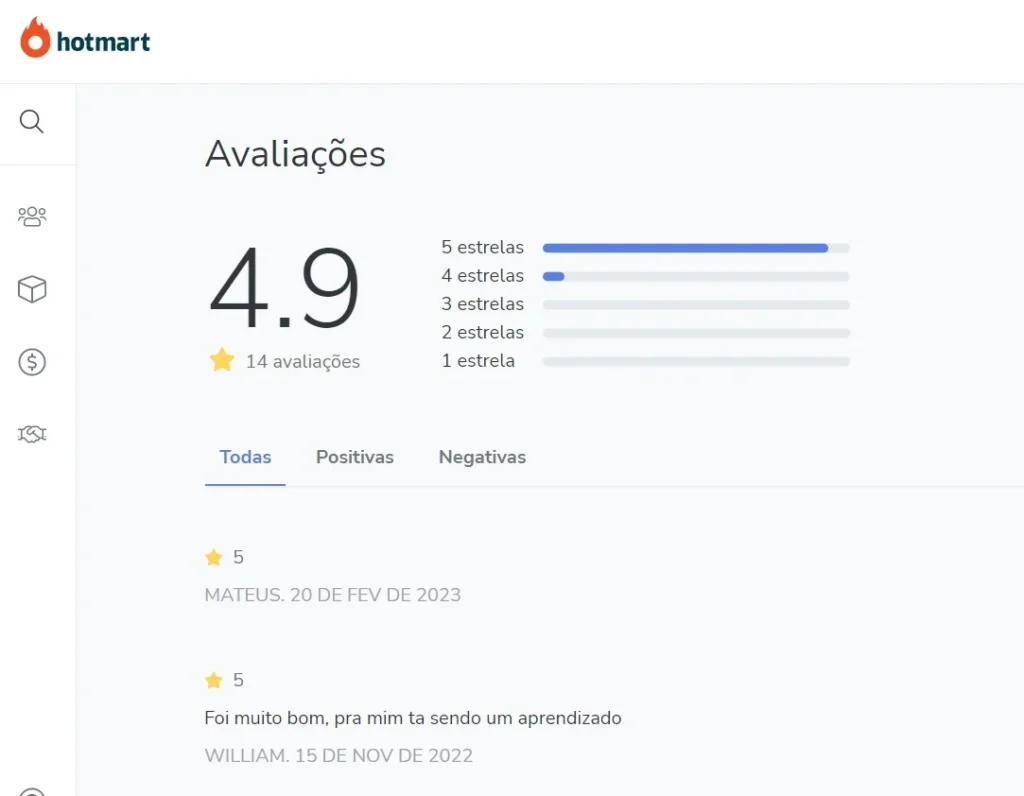Click MATEUS. 20 DE FEV DE 2023
Screen dimensions: 1024x796
click(x=332, y=595)
